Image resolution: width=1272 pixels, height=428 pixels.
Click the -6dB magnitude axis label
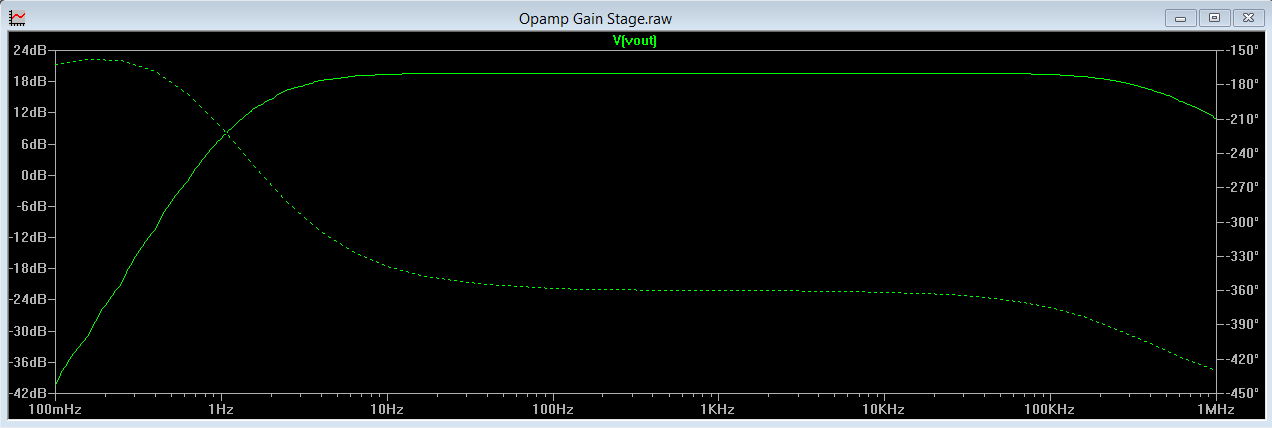[31, 206]
